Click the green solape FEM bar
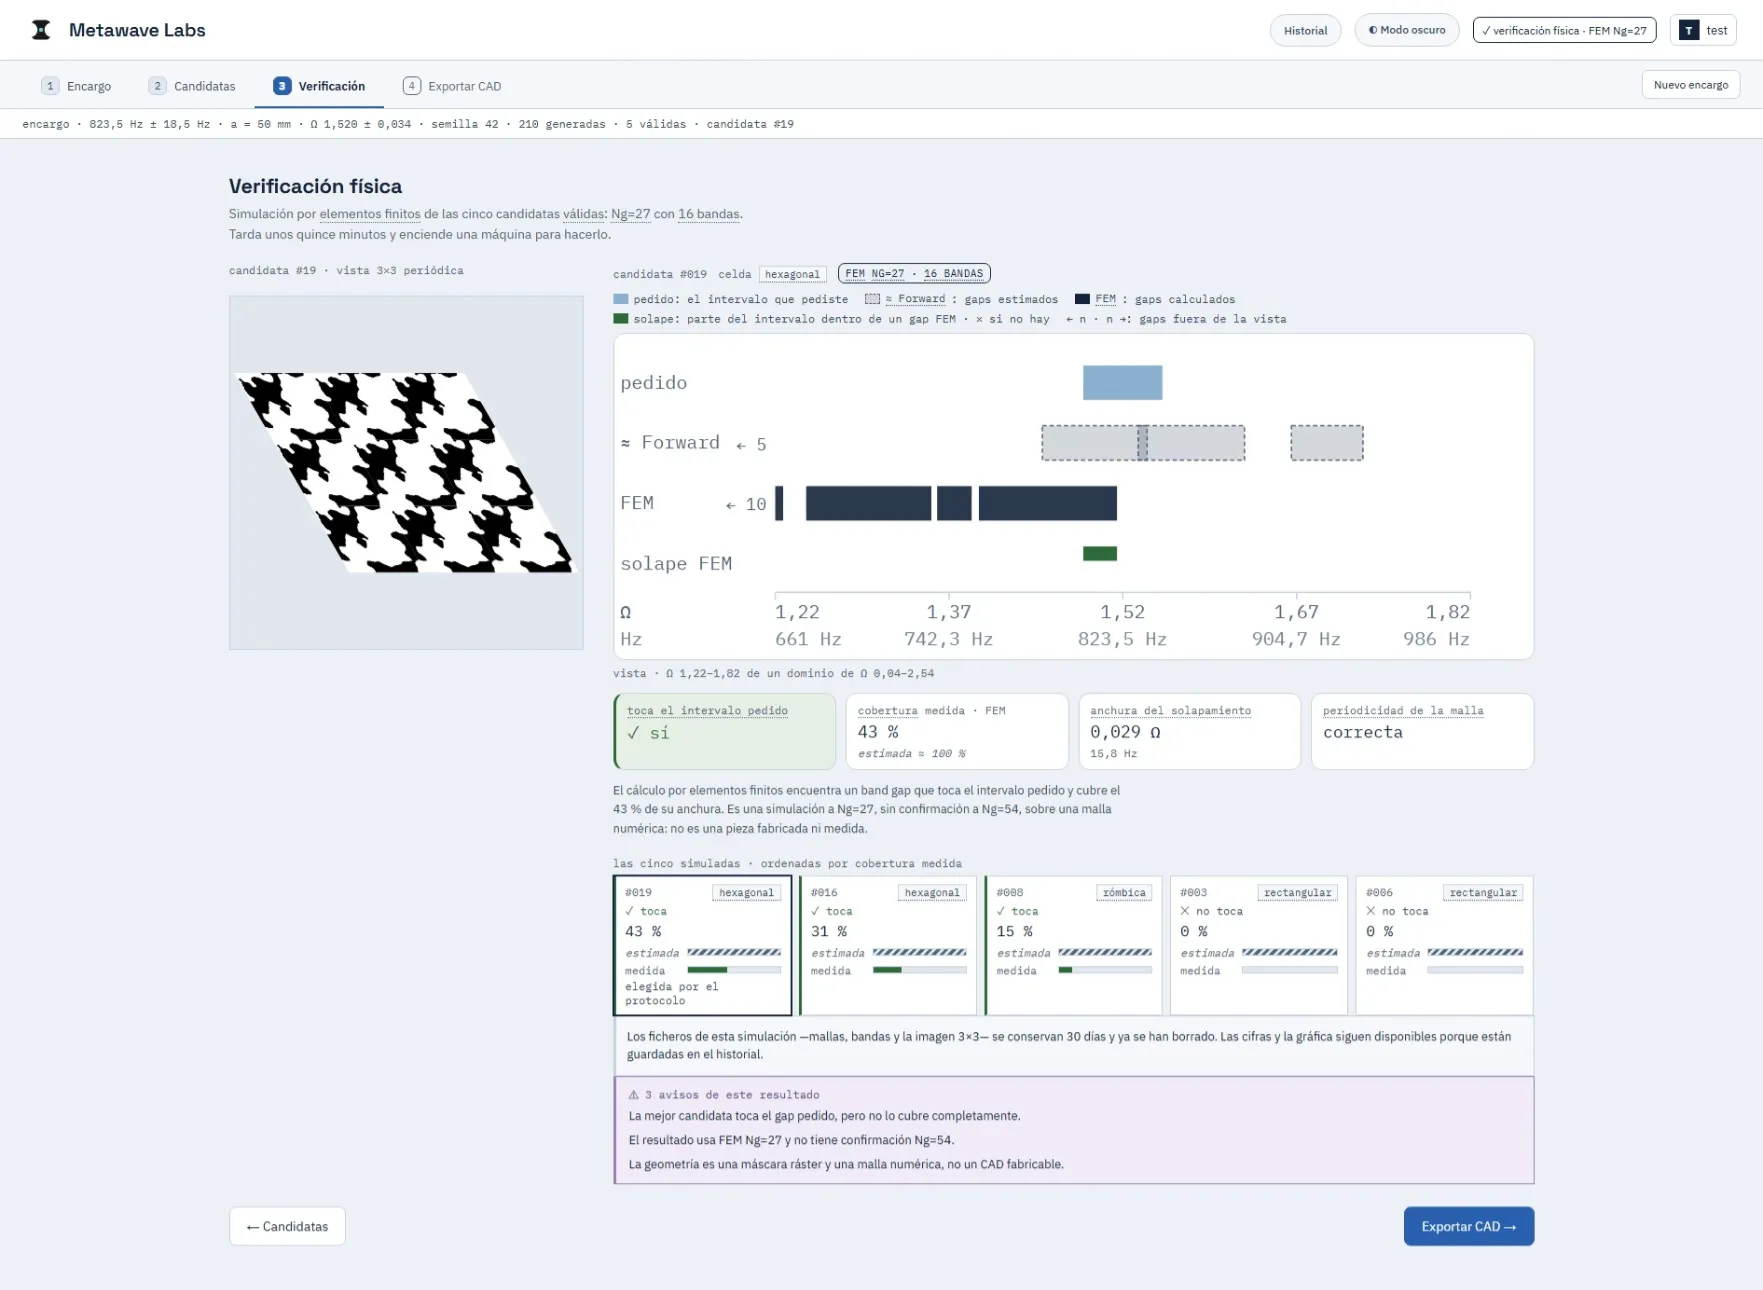The width and height of the screenshot is (1763, 1290). (x=1100, y=553)
